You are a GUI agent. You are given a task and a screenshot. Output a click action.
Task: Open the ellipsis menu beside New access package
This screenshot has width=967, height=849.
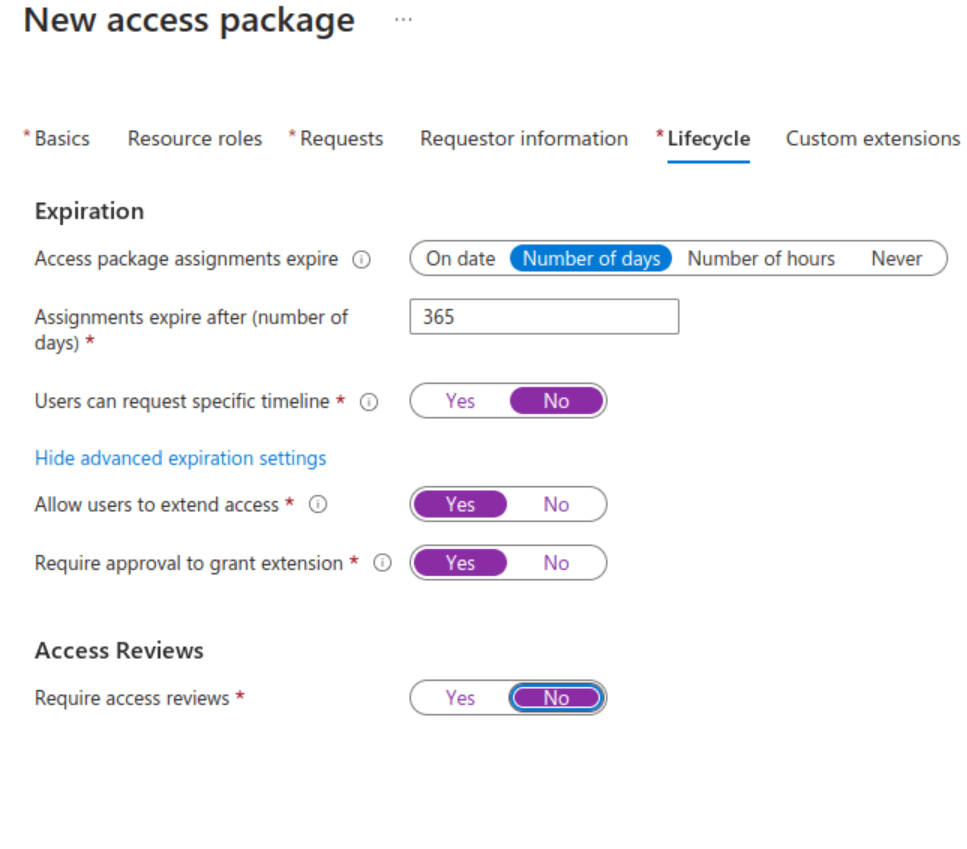[x=403, y=20]
